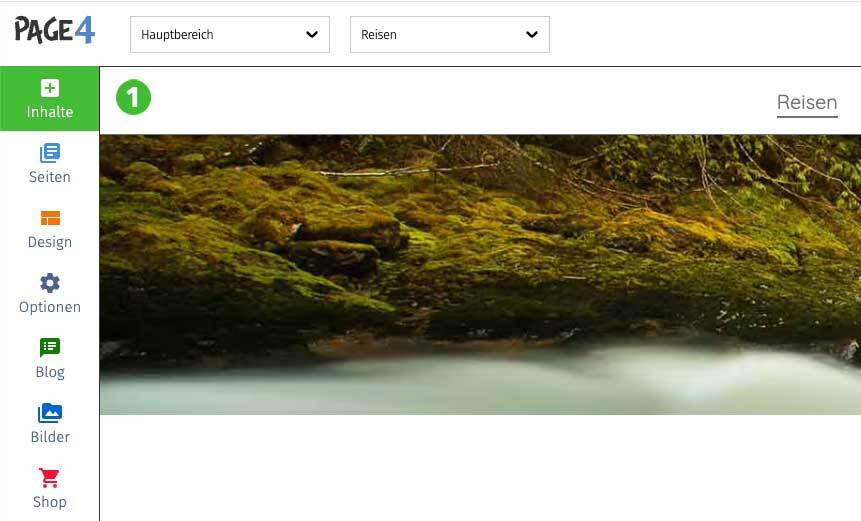861x521 pixels.
Task: Open the Blog icon
Action: [50, 348]
